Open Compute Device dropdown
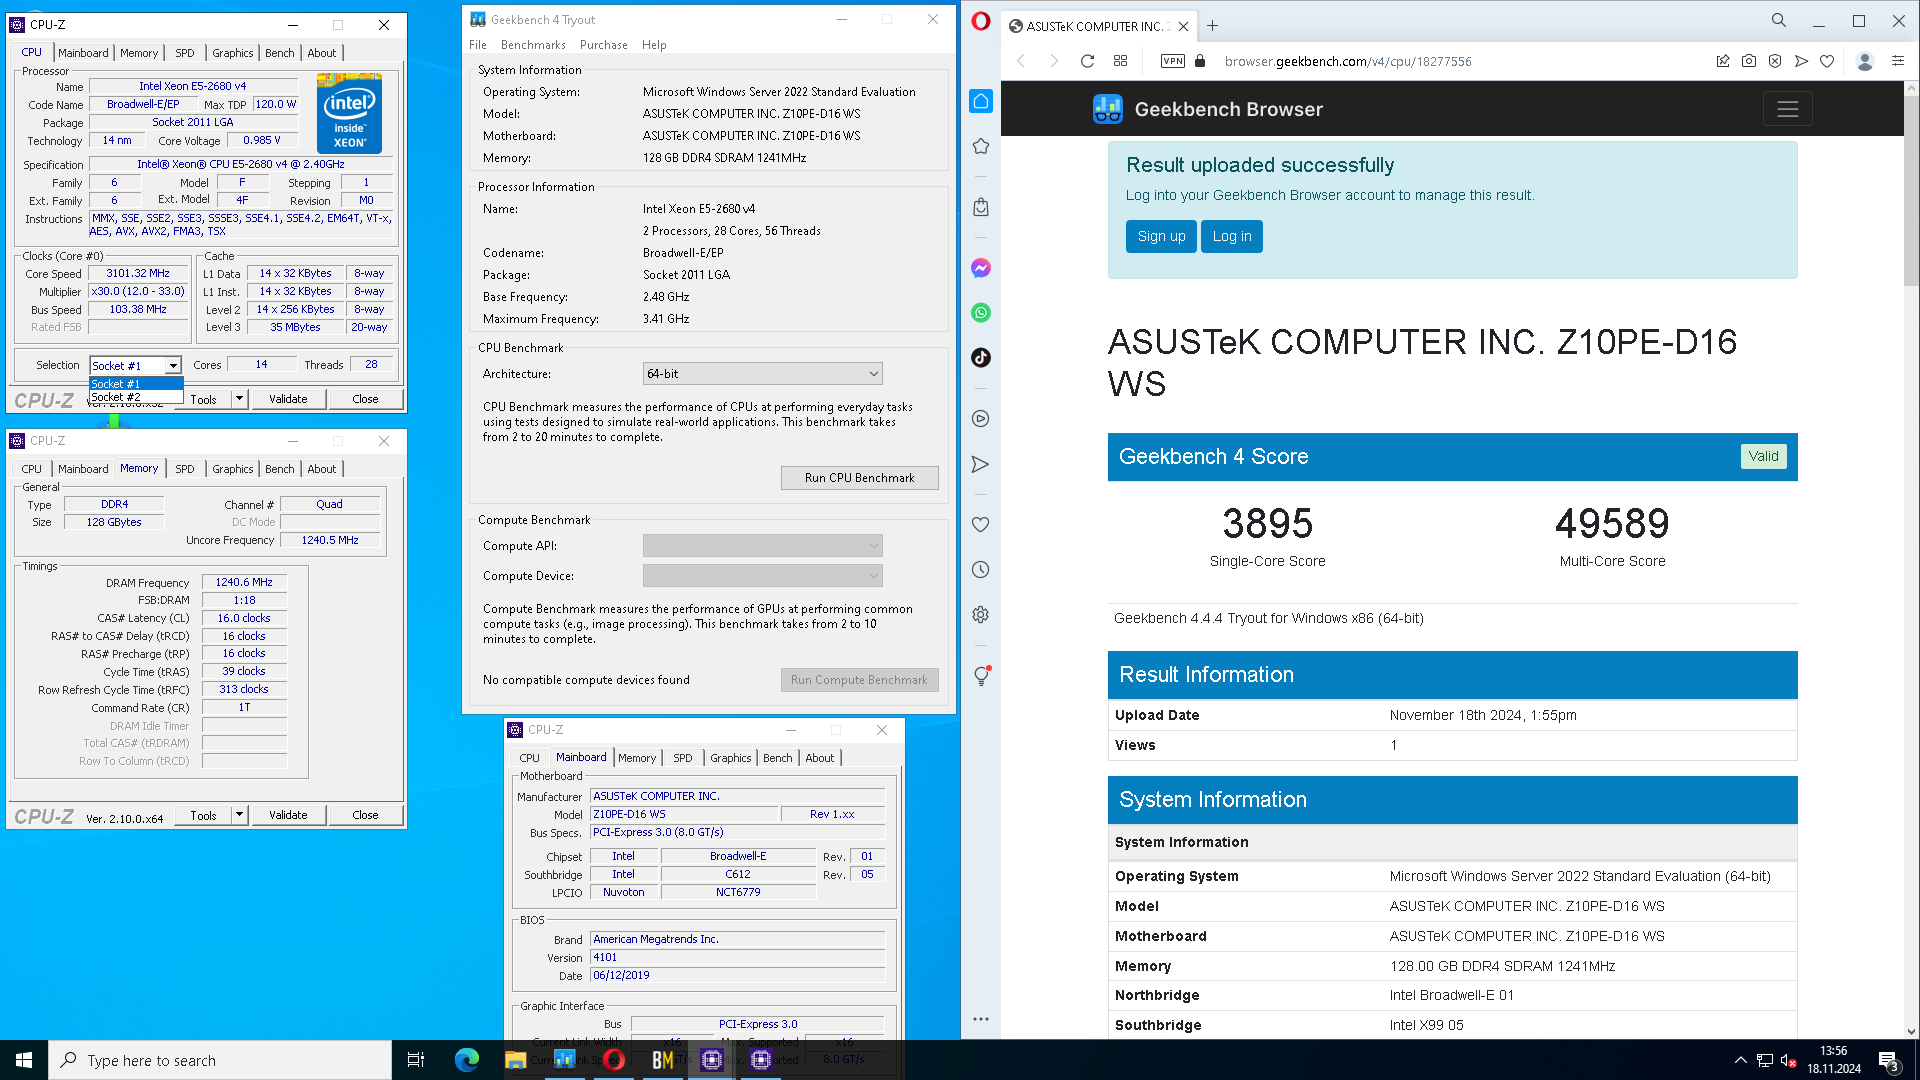 763,576
